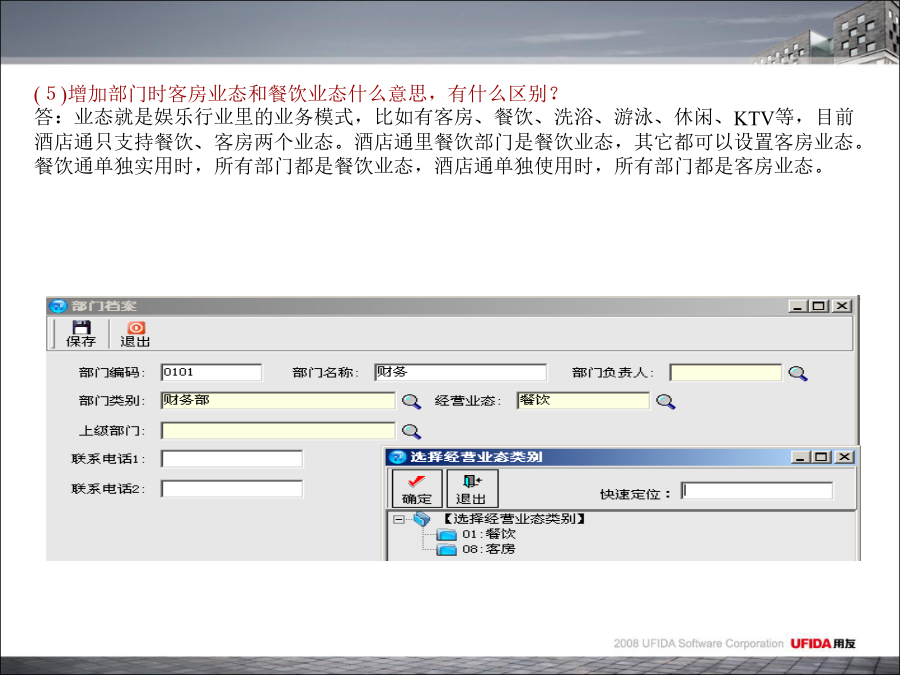Click the 部门档案 window title icon
Image resolution: width=900 pixels, height=675 pixels.
pyautogui.click(x=58, y=306)
